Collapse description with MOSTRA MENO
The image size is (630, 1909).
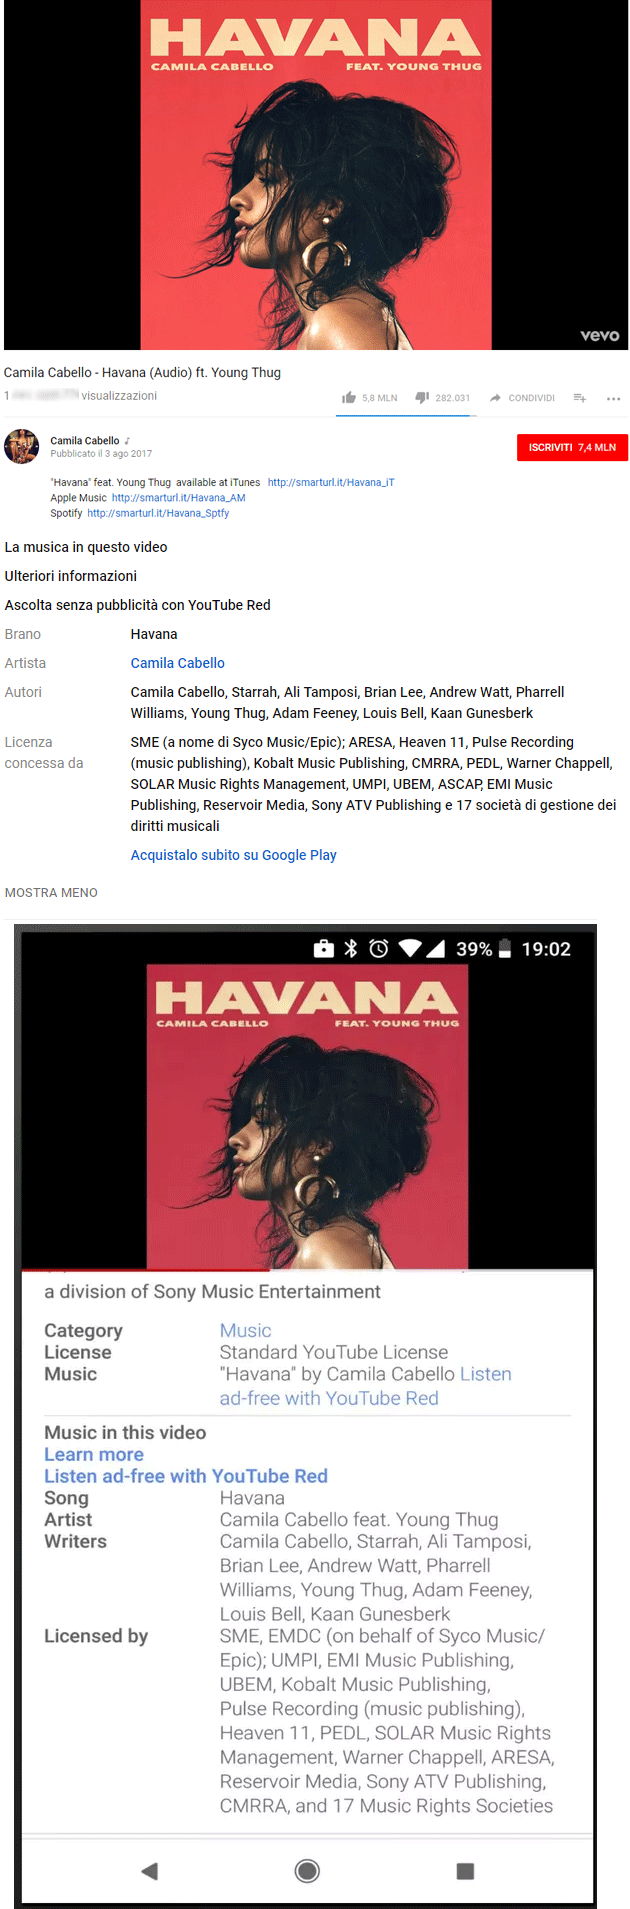(x=51, y=893)
